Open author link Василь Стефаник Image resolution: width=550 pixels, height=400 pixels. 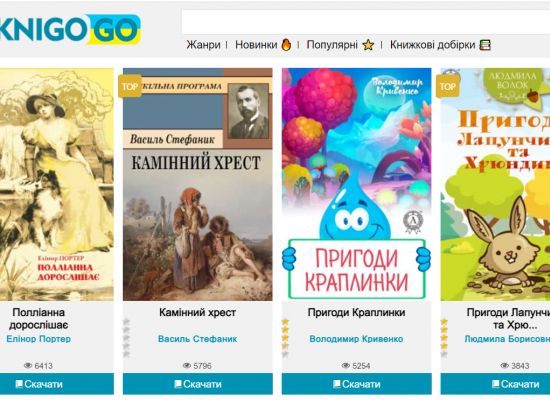tap(197, 339)
